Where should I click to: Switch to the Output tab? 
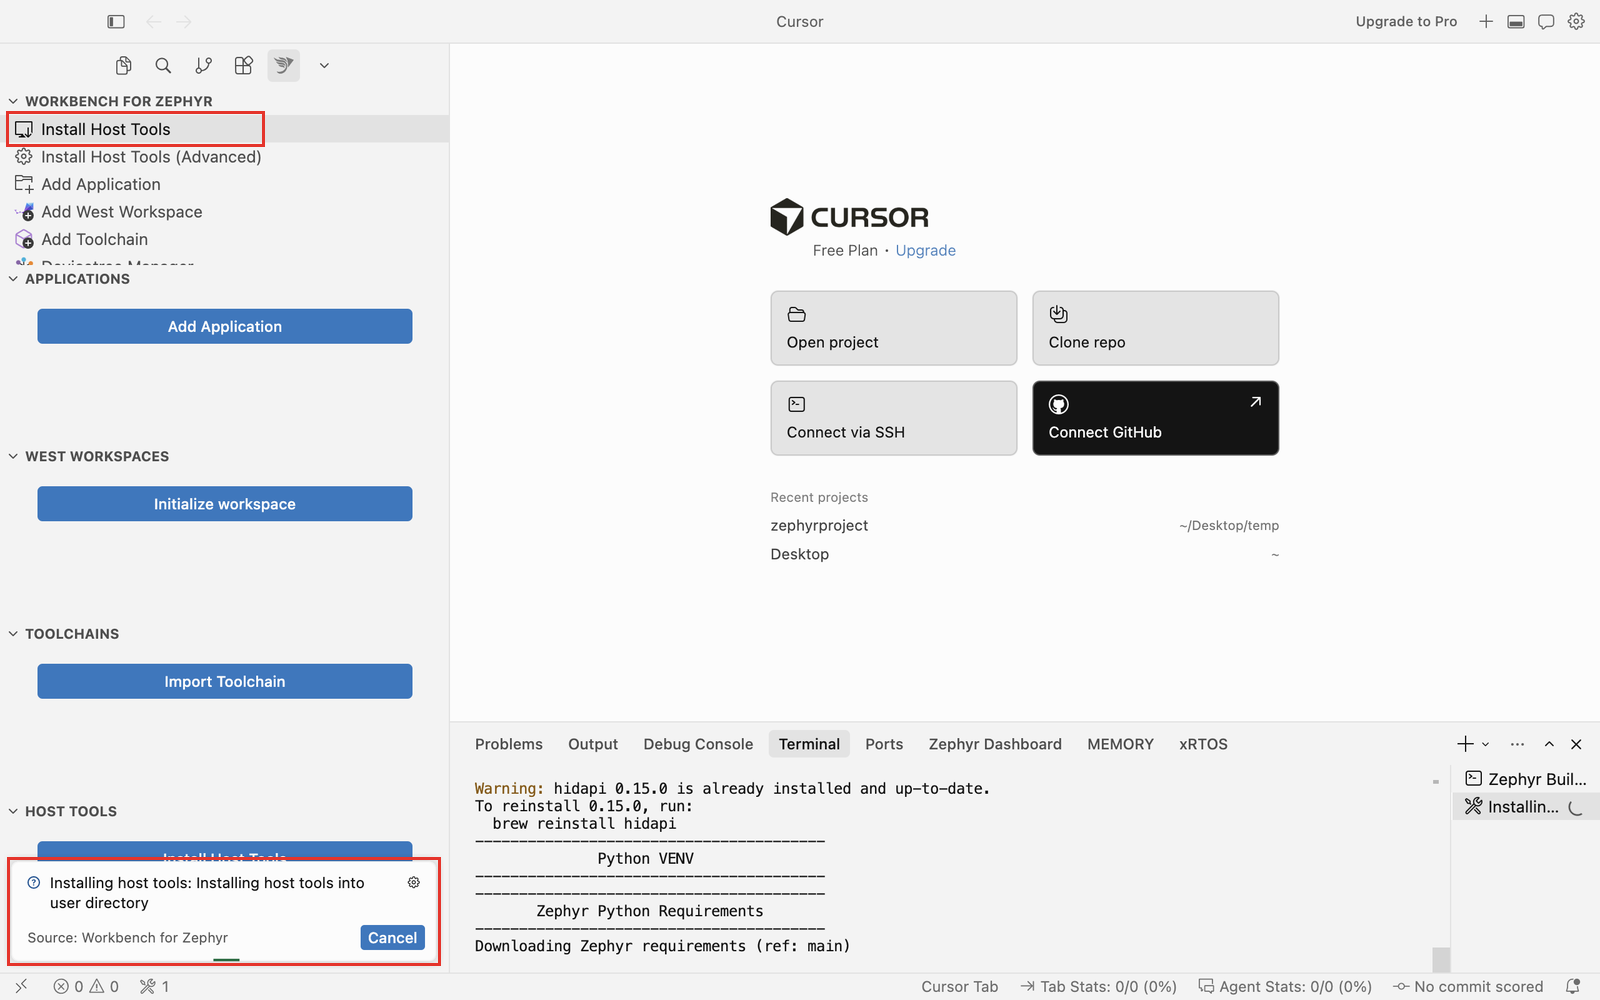593,744
